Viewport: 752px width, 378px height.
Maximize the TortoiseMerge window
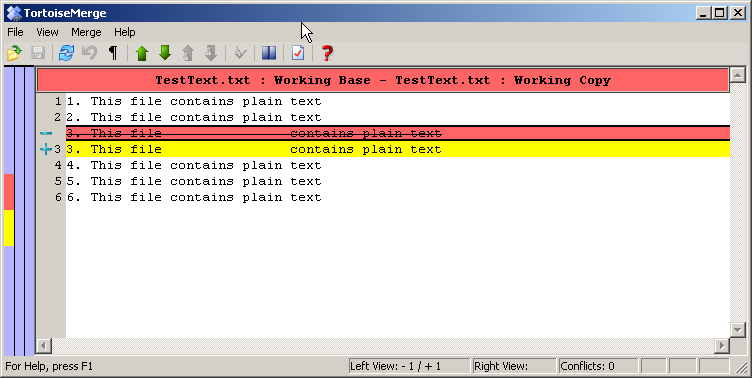tap(719, 13)
